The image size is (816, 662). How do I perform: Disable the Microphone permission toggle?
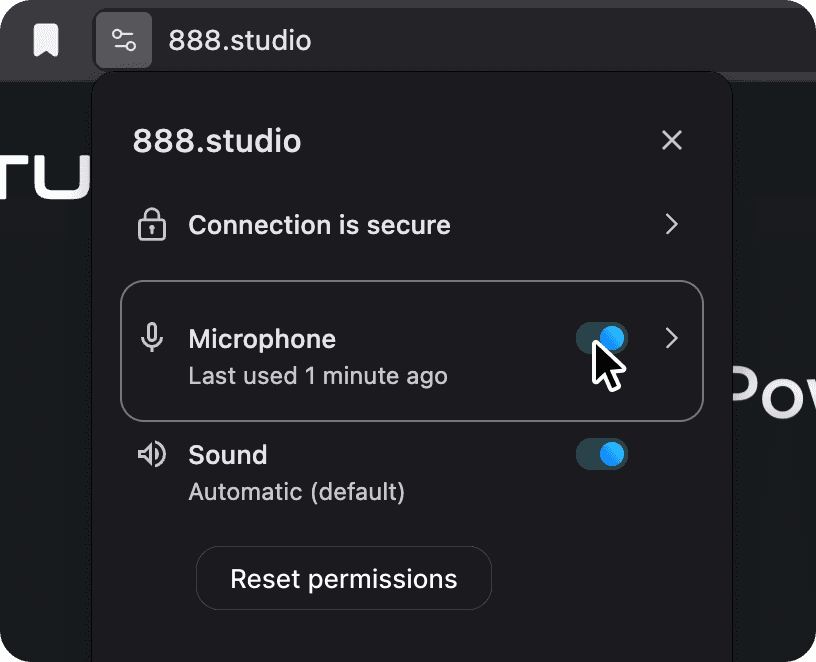tap(602, 338)
